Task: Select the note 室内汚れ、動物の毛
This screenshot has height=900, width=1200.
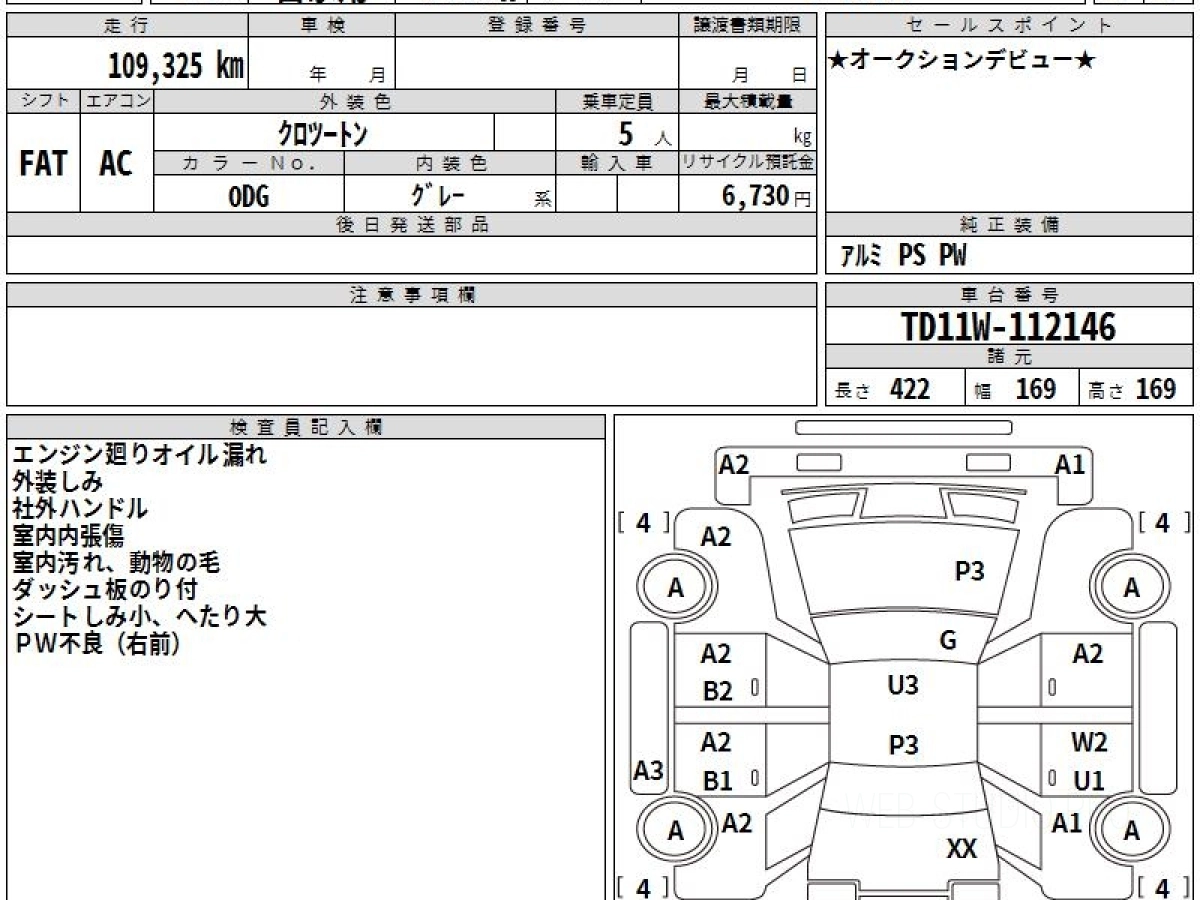Action: click(x=116, y=563)
